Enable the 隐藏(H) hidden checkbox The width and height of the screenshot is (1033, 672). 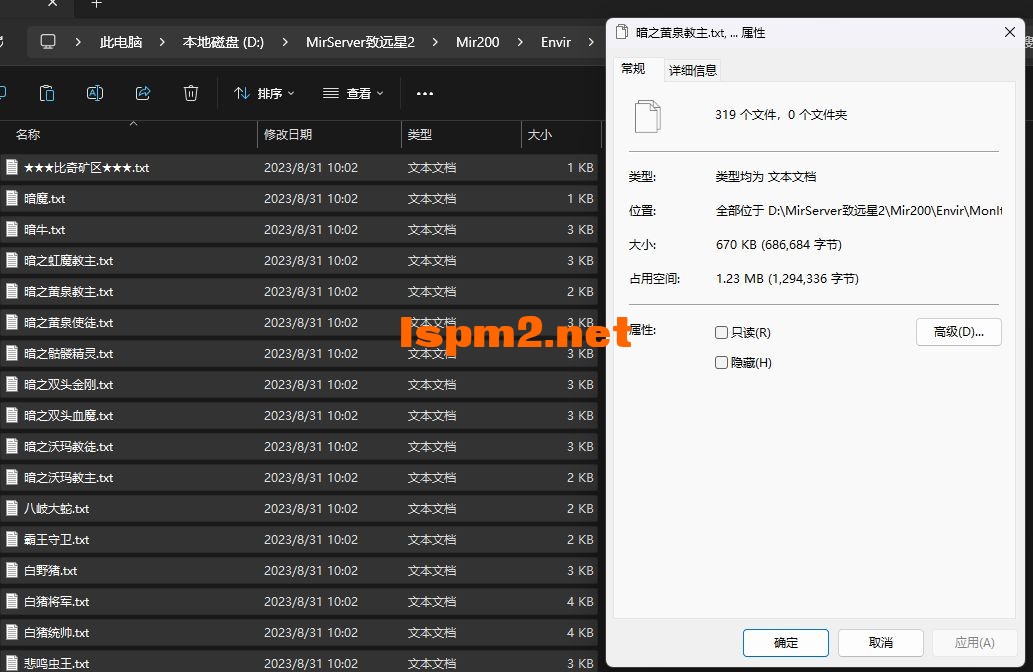(x=721, y=362)
